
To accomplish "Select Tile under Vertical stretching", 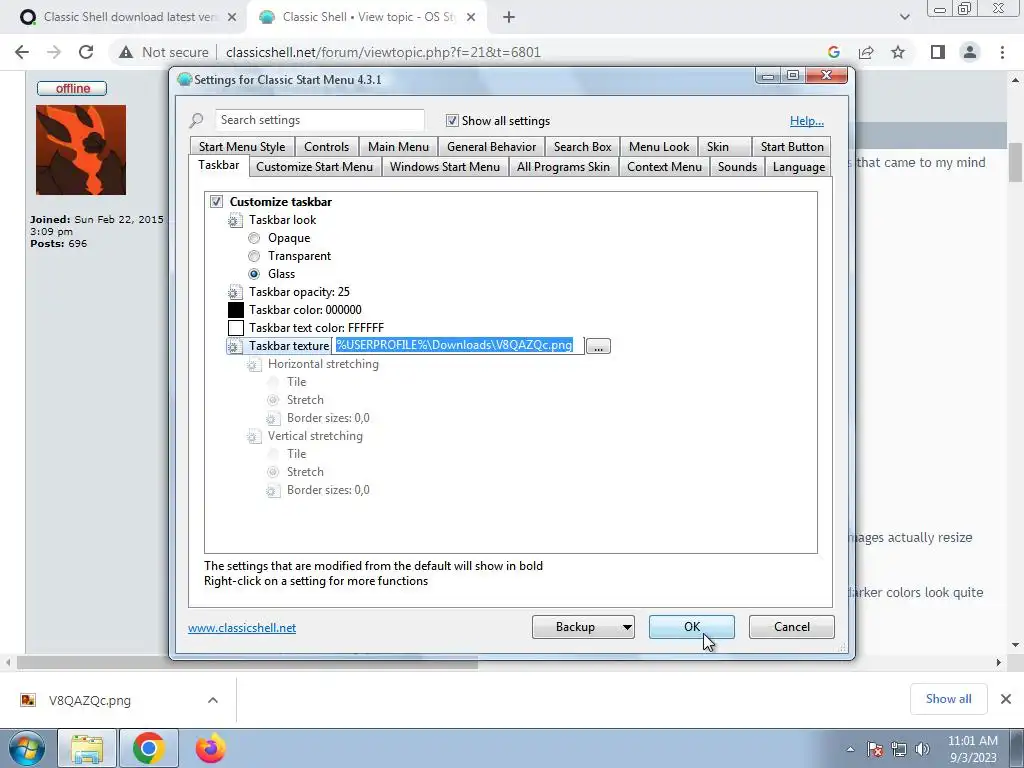I will (273, 454).
